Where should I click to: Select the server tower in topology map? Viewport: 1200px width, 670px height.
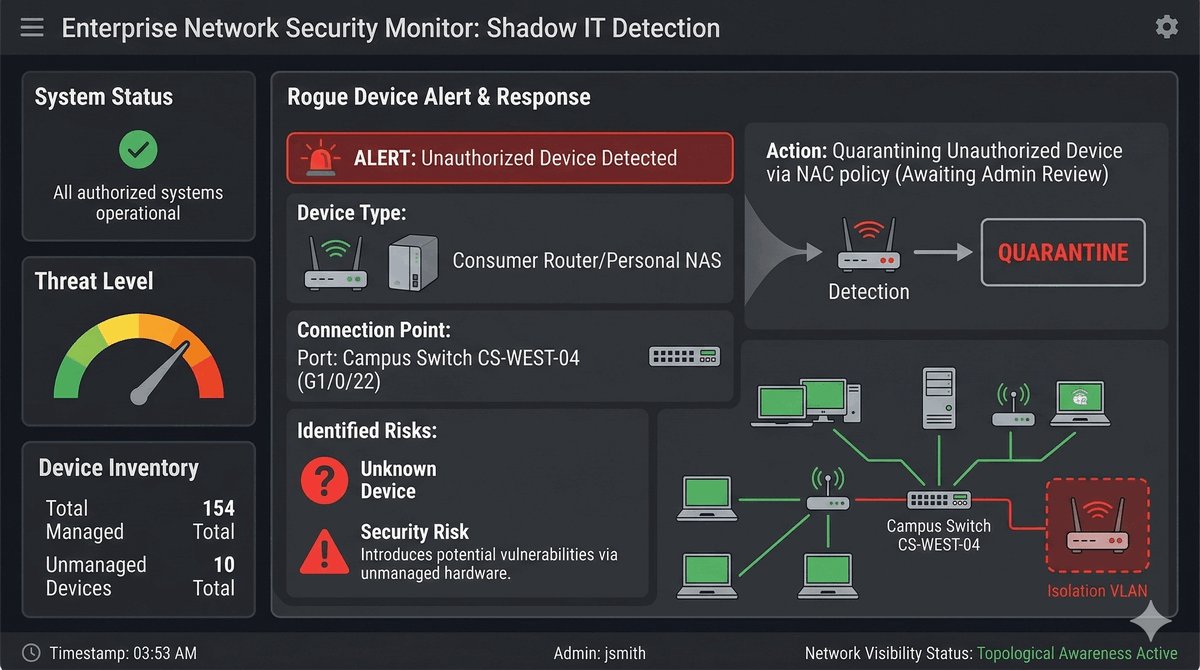coord(939,396)
